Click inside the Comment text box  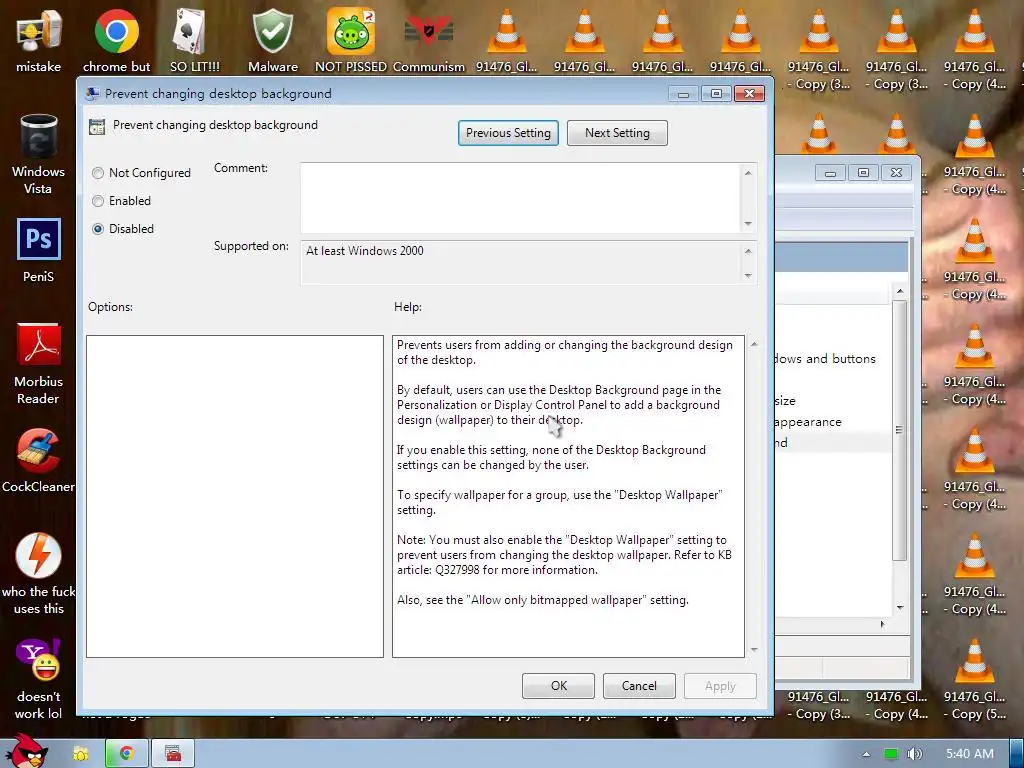[x=520, y=198]
